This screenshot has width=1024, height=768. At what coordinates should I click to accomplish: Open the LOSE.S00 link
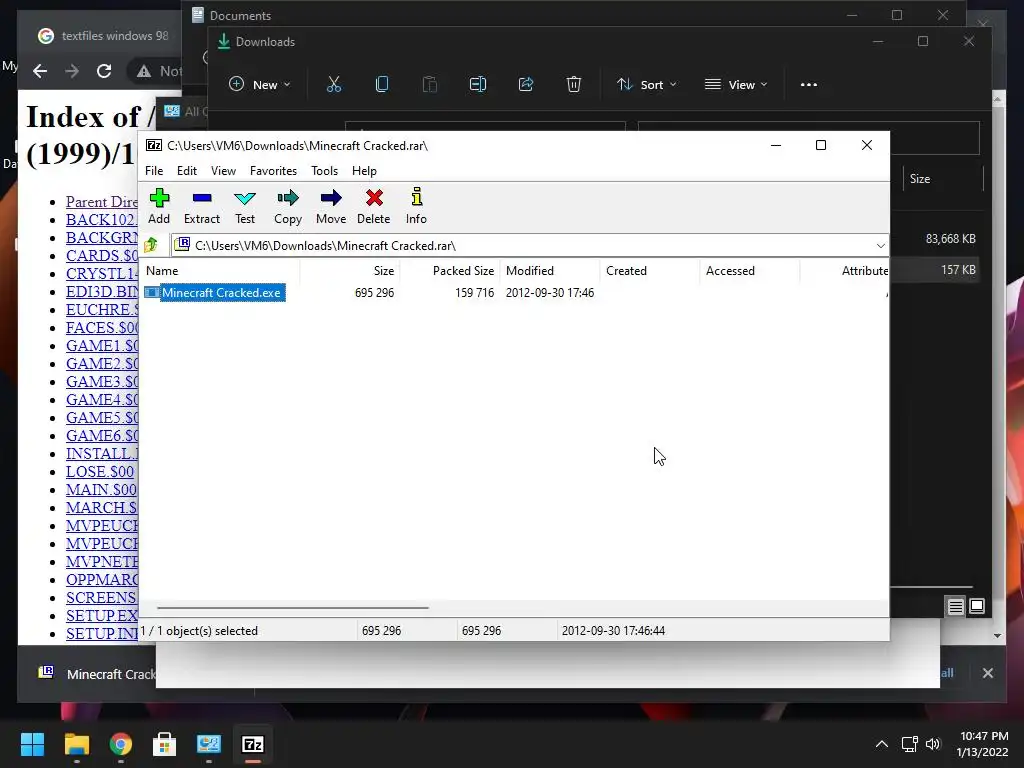[100, 472]
